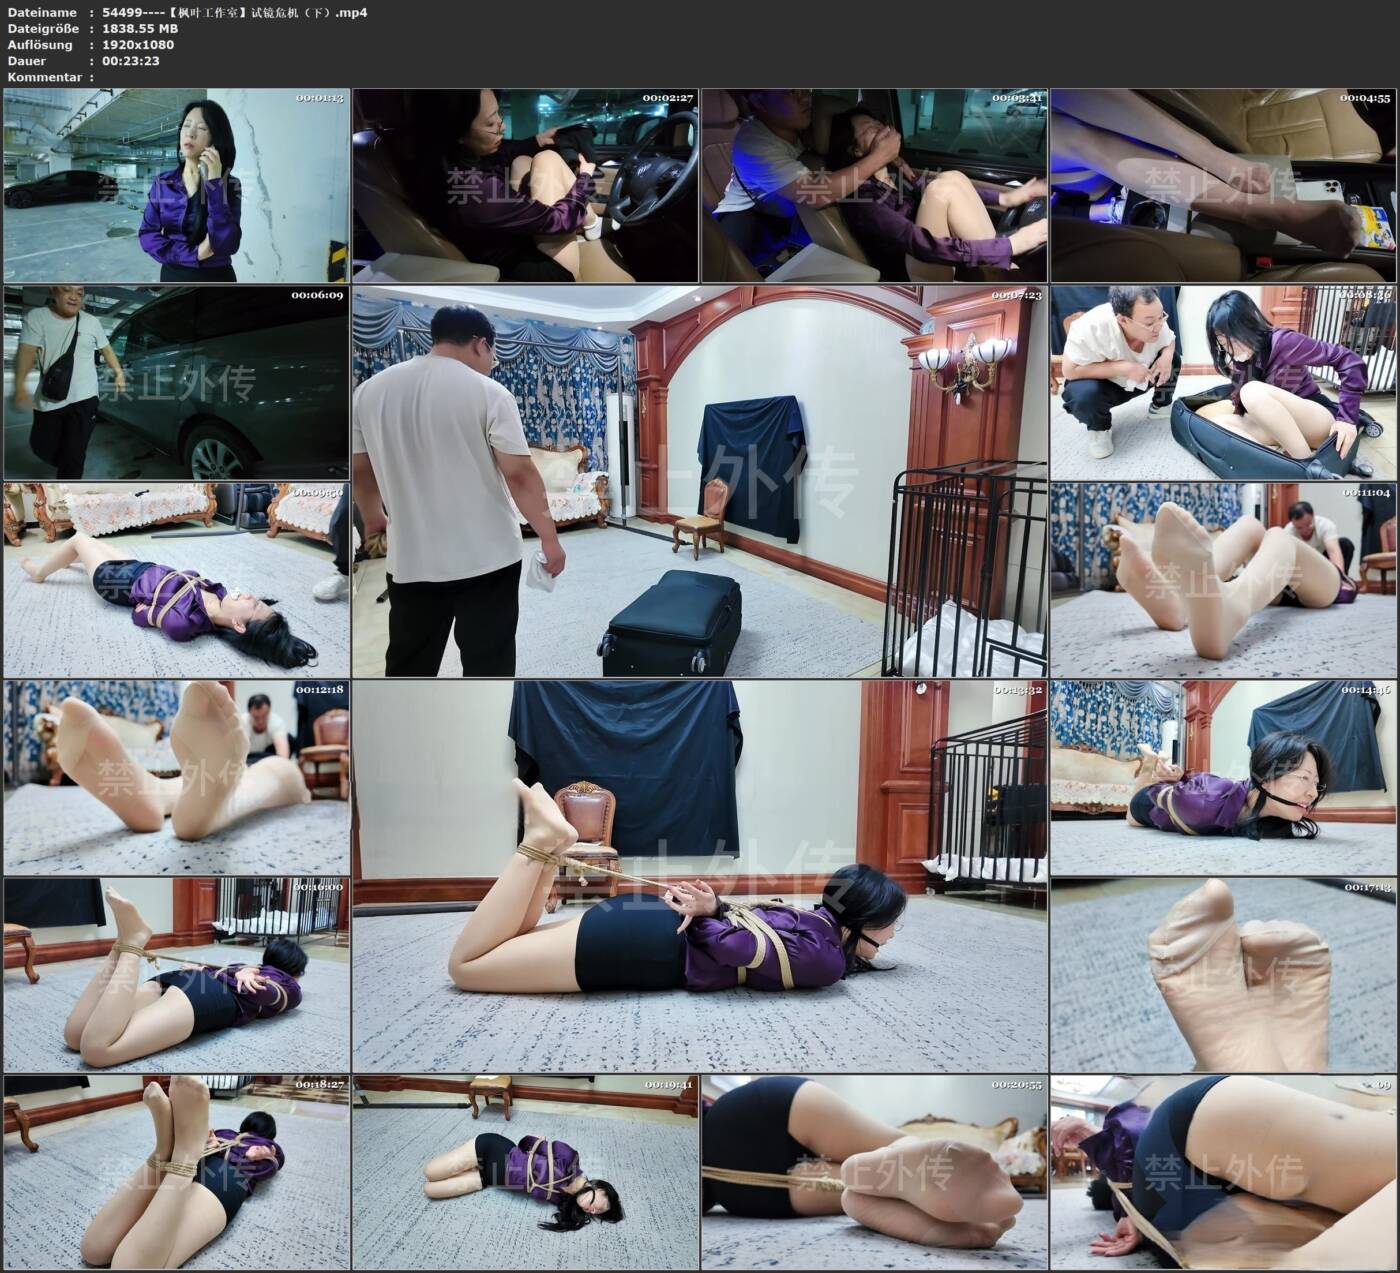The height and width of the screenshot is (1273, 1400).
Task: Click the "Dateigröße" label
Action: (43, 29)
